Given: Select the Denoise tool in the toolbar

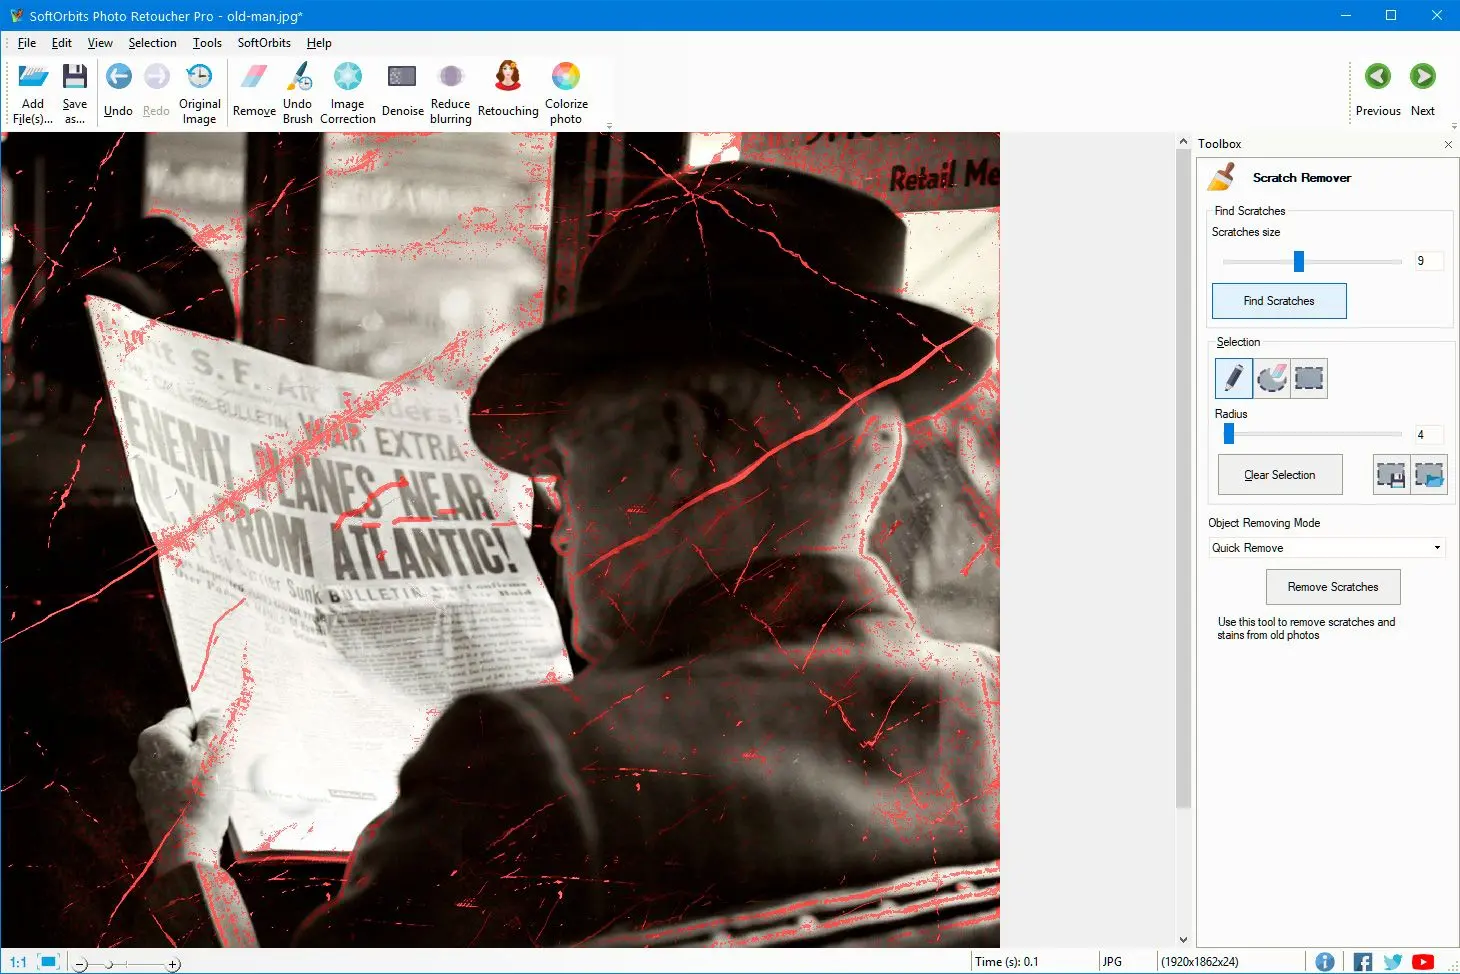Looking at the screenshot, I should pyautogui.click(x=402, y=78).
